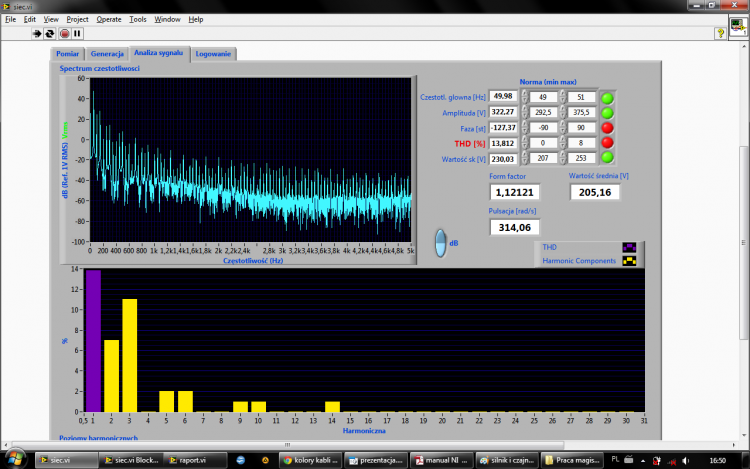Click the green LED for Wartość sk
This screenshot has width=750, height=469.
point(607,157)
